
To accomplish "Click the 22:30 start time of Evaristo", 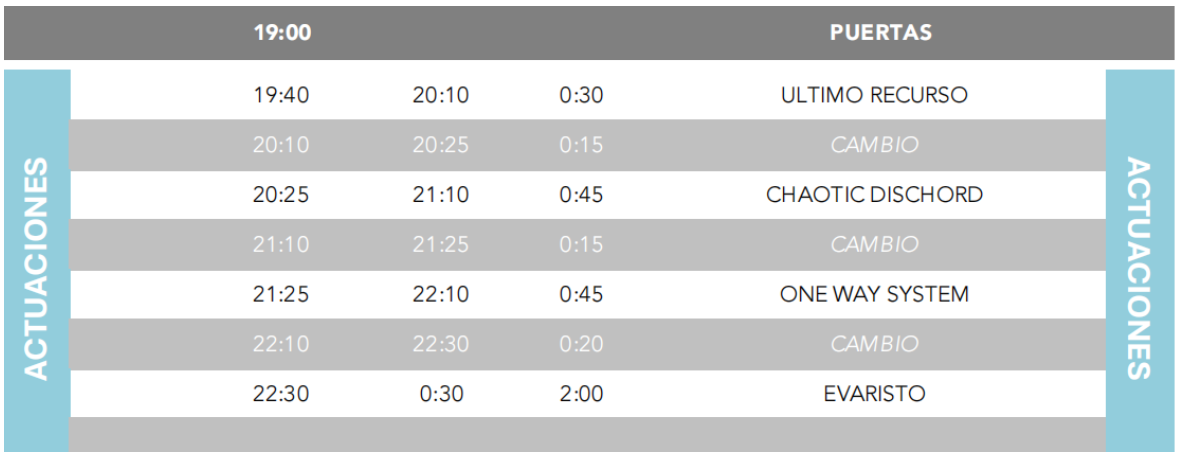I will (281, 393).
